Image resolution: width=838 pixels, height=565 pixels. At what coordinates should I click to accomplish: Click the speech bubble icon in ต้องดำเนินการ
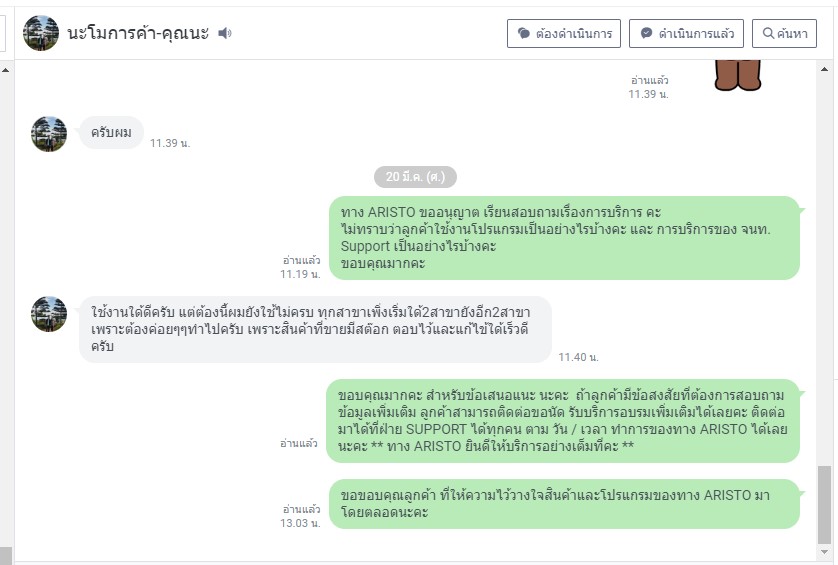(524, 33)
